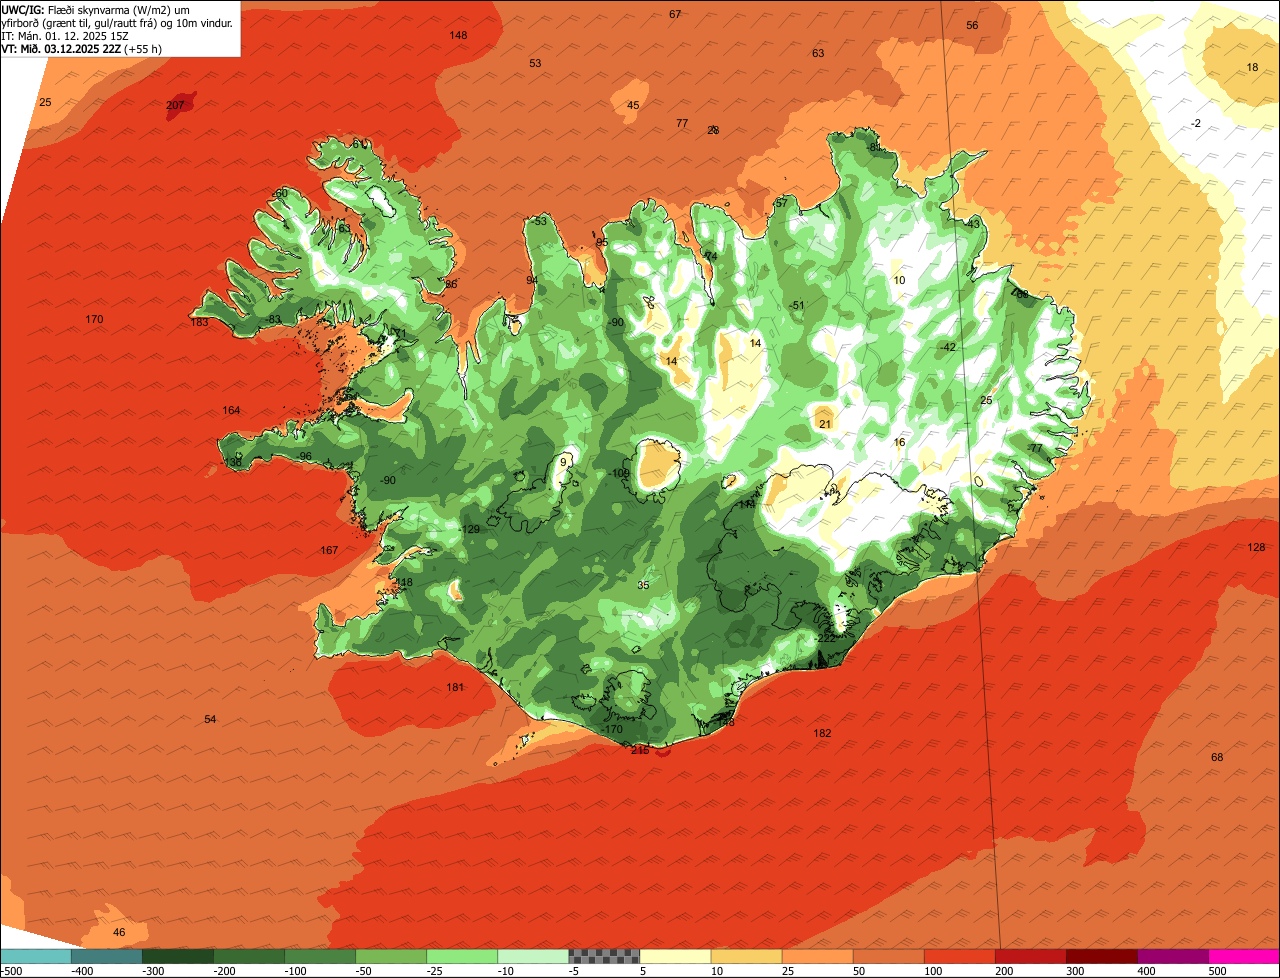Click the 'yfirborð (grænt til, gul/rautt frá)' header line
The height and width of the screenshot is (978, 1280).
click(119, 22)
